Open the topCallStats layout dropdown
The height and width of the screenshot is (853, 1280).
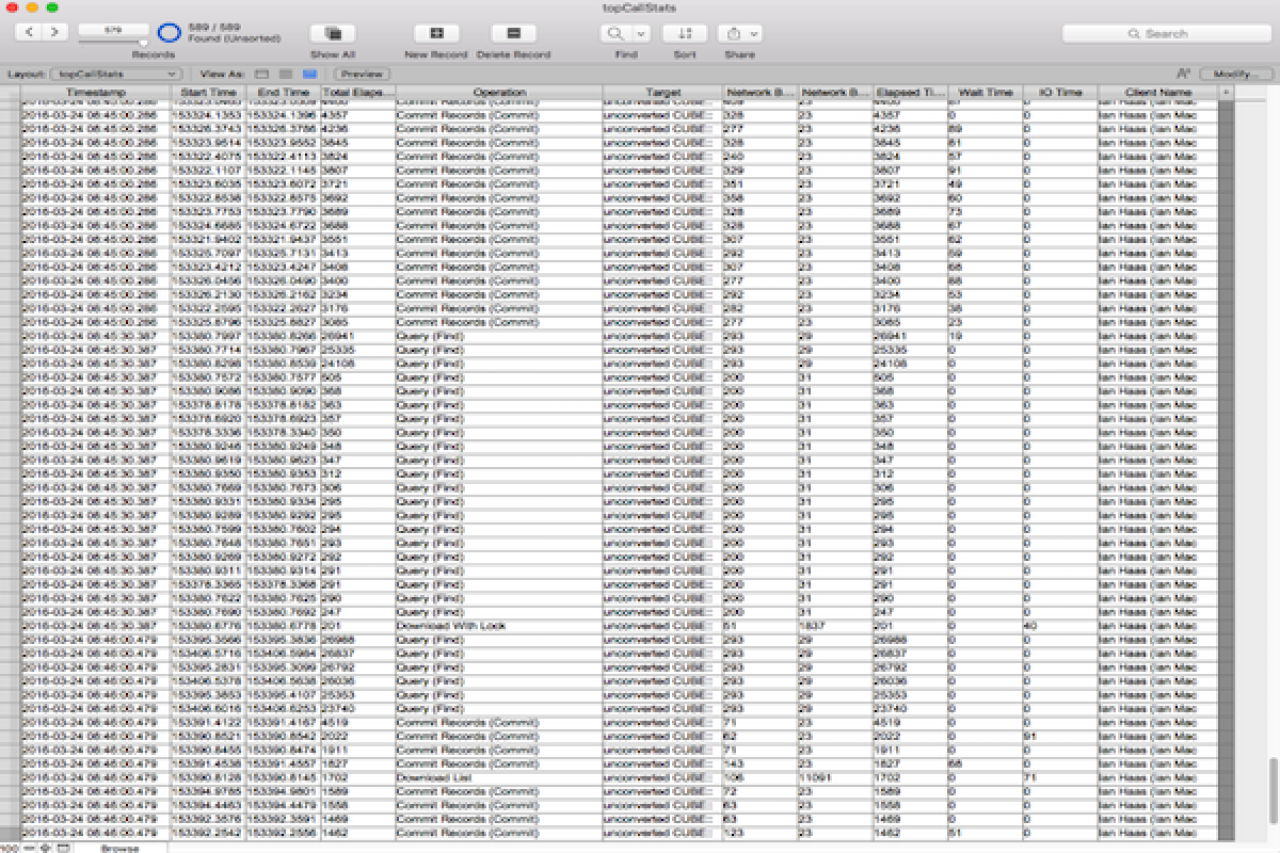[x=117, y=74]
